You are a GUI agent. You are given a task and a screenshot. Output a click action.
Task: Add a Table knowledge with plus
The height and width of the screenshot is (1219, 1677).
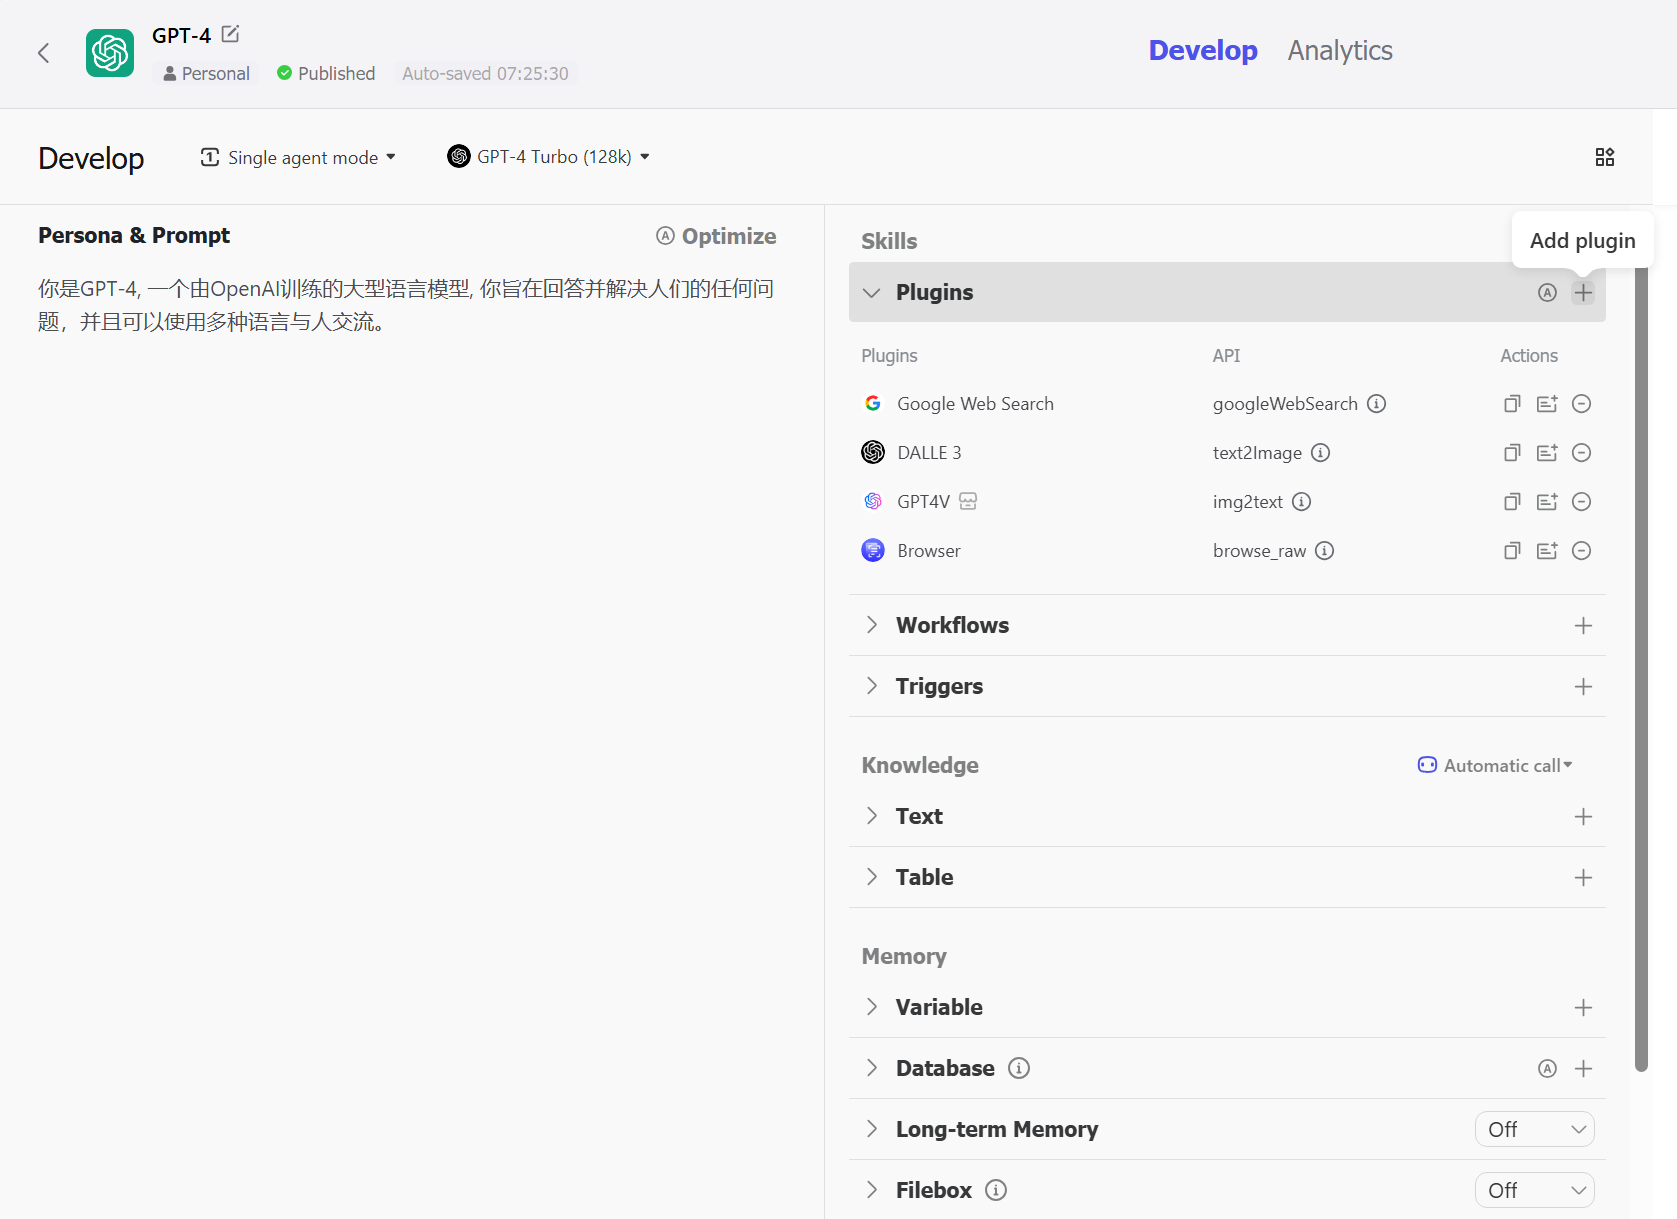1583,878
